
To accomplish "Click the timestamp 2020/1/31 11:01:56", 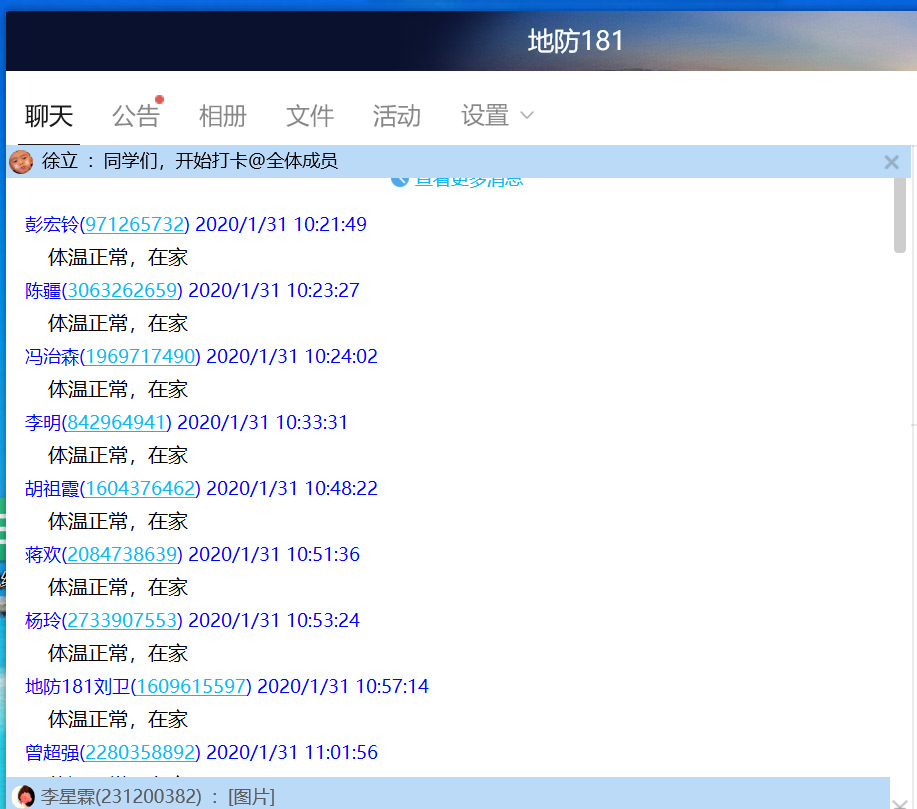I will [x=292, y=753].
